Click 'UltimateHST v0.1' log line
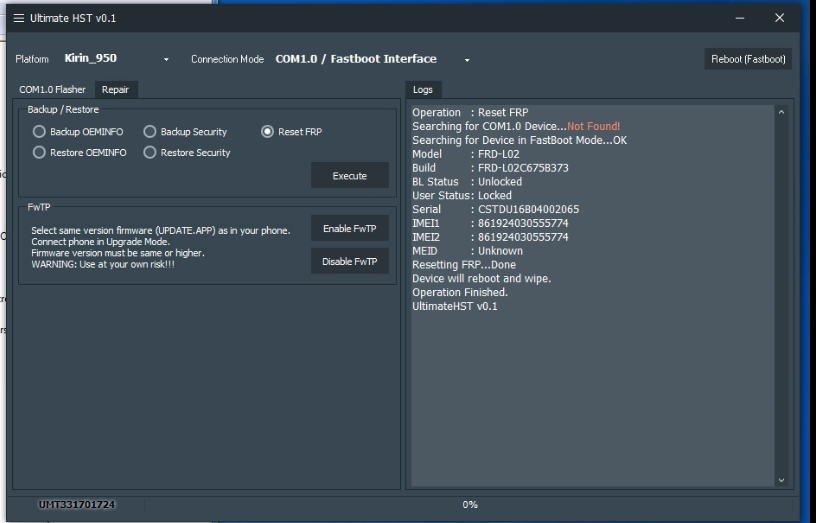 tap(455, 306)
